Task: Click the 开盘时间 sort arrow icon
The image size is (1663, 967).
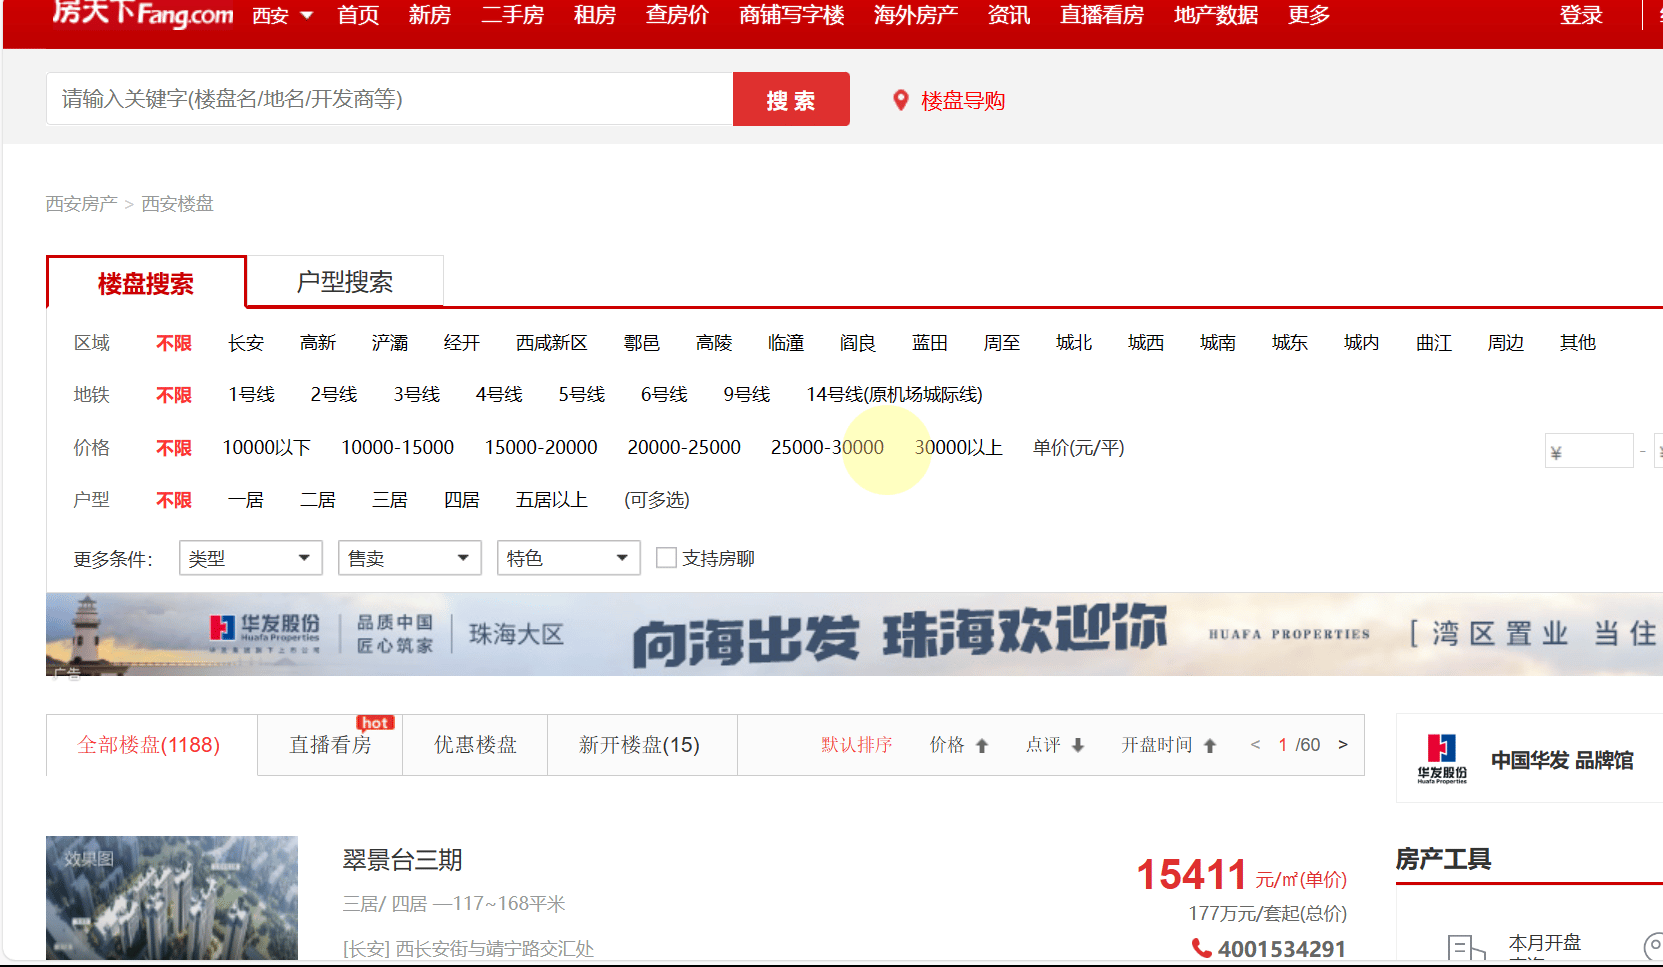Action: [x=1210, y=745]
